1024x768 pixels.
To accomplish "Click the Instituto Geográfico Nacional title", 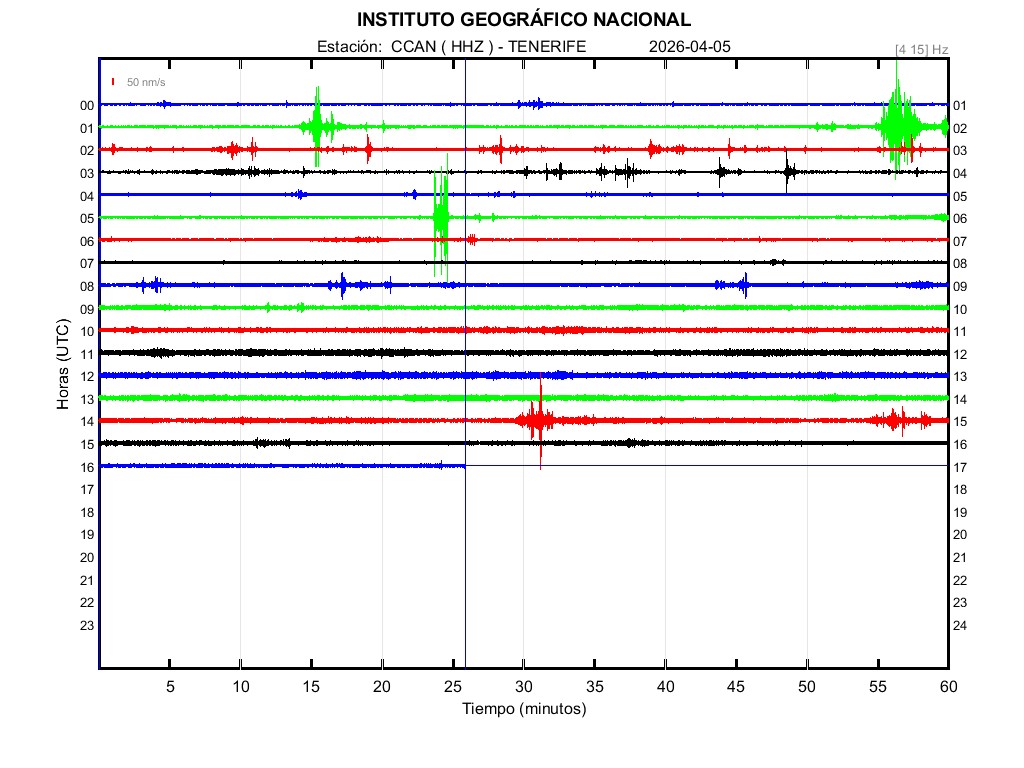I will pyautogui.click(x=523, y=20).
